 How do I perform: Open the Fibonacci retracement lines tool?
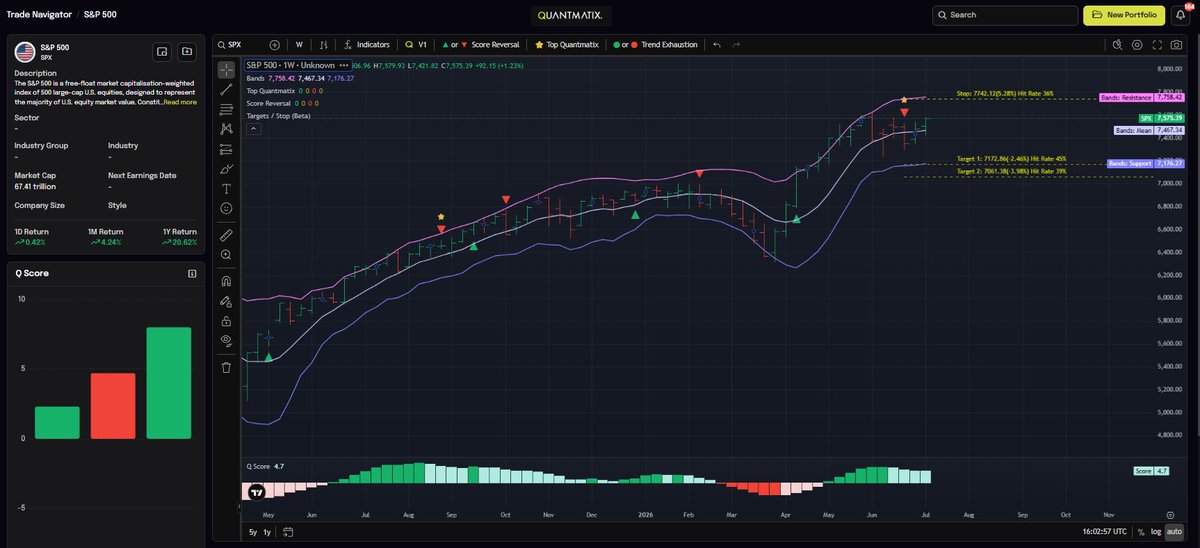click(226, 109)
